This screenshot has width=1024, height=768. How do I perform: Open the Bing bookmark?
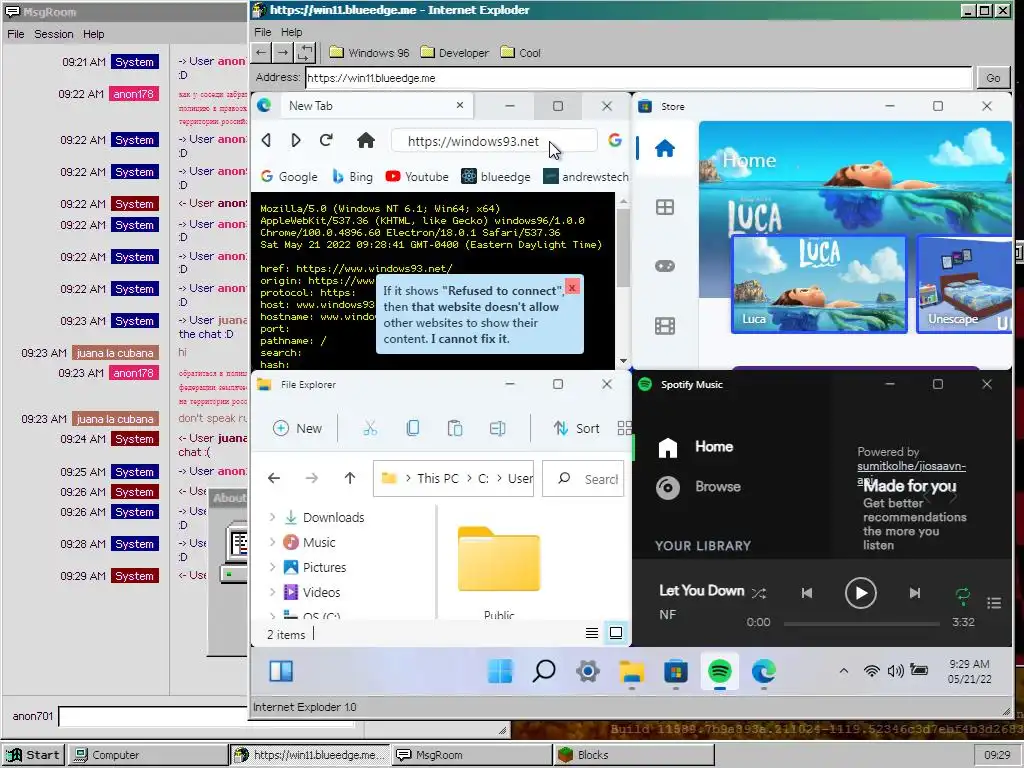(352, 176)
